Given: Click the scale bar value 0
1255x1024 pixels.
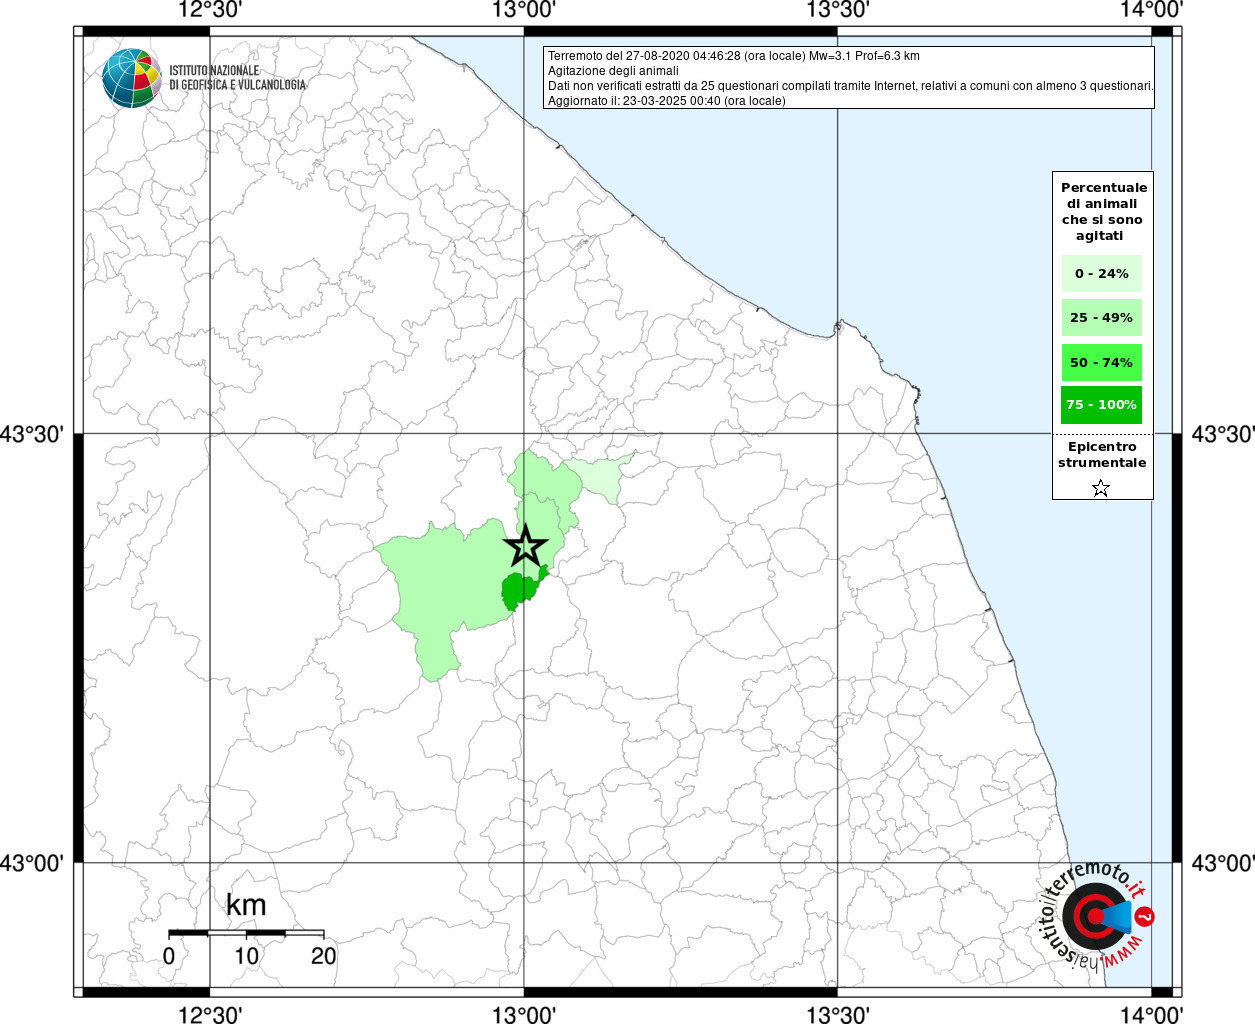Looking at the screenshot, I should [168, 956].
